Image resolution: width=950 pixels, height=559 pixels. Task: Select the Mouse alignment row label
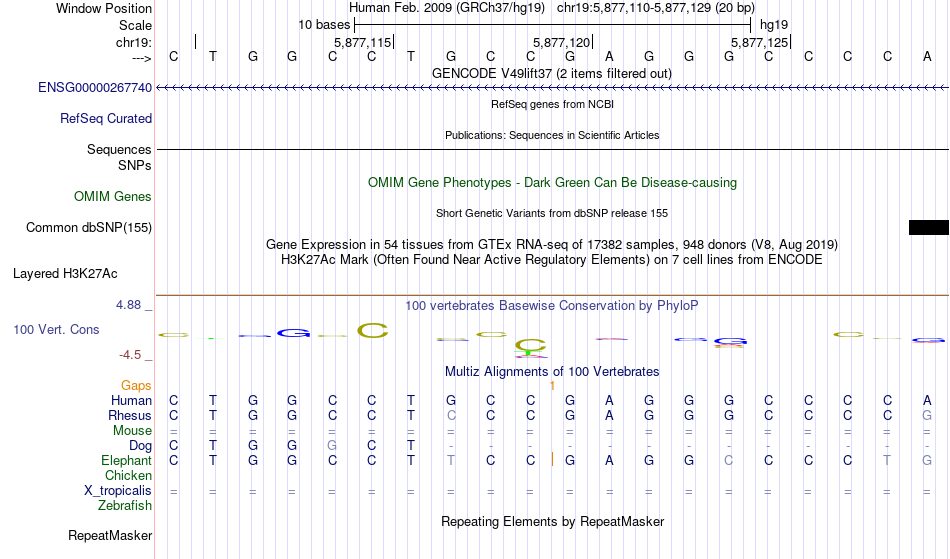pyautogui.click(x=132, y=431)
